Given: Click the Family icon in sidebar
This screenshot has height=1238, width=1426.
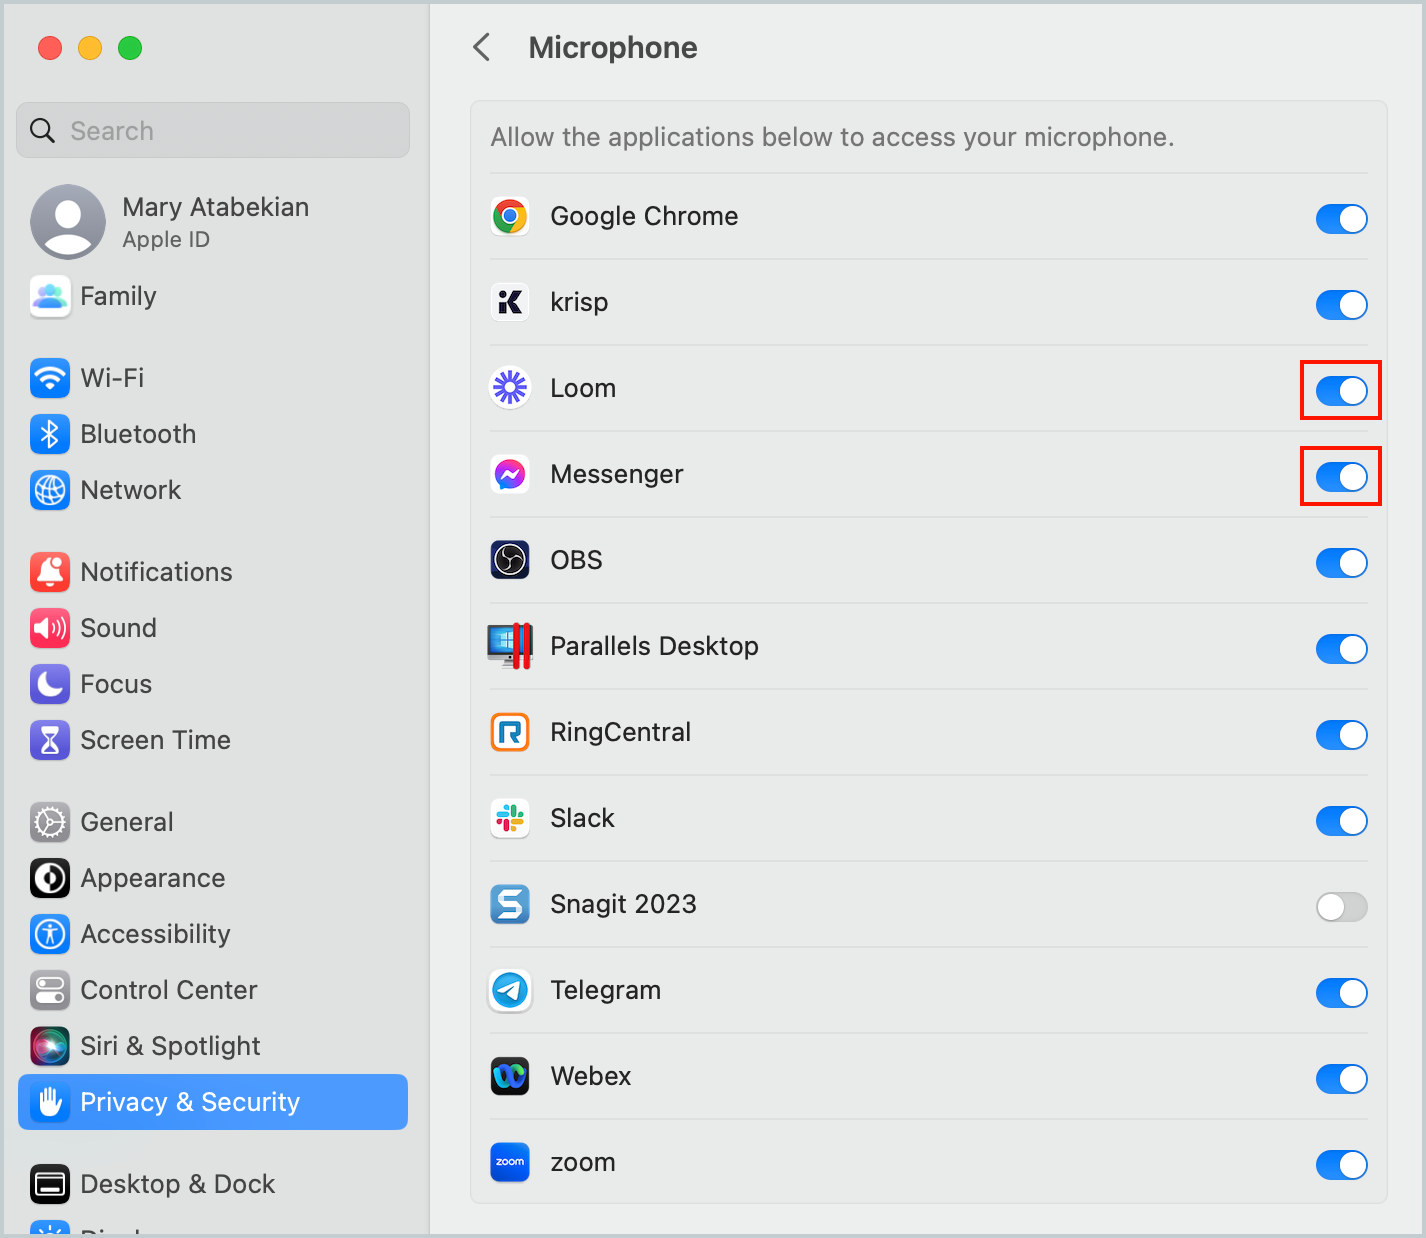Looking at the screenshot, I should (50, 296).
